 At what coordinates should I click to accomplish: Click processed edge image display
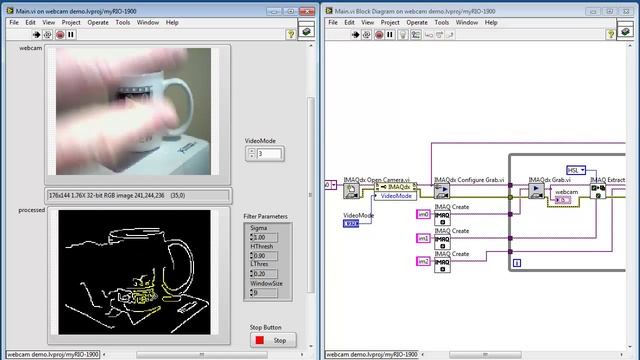point(134,272)
